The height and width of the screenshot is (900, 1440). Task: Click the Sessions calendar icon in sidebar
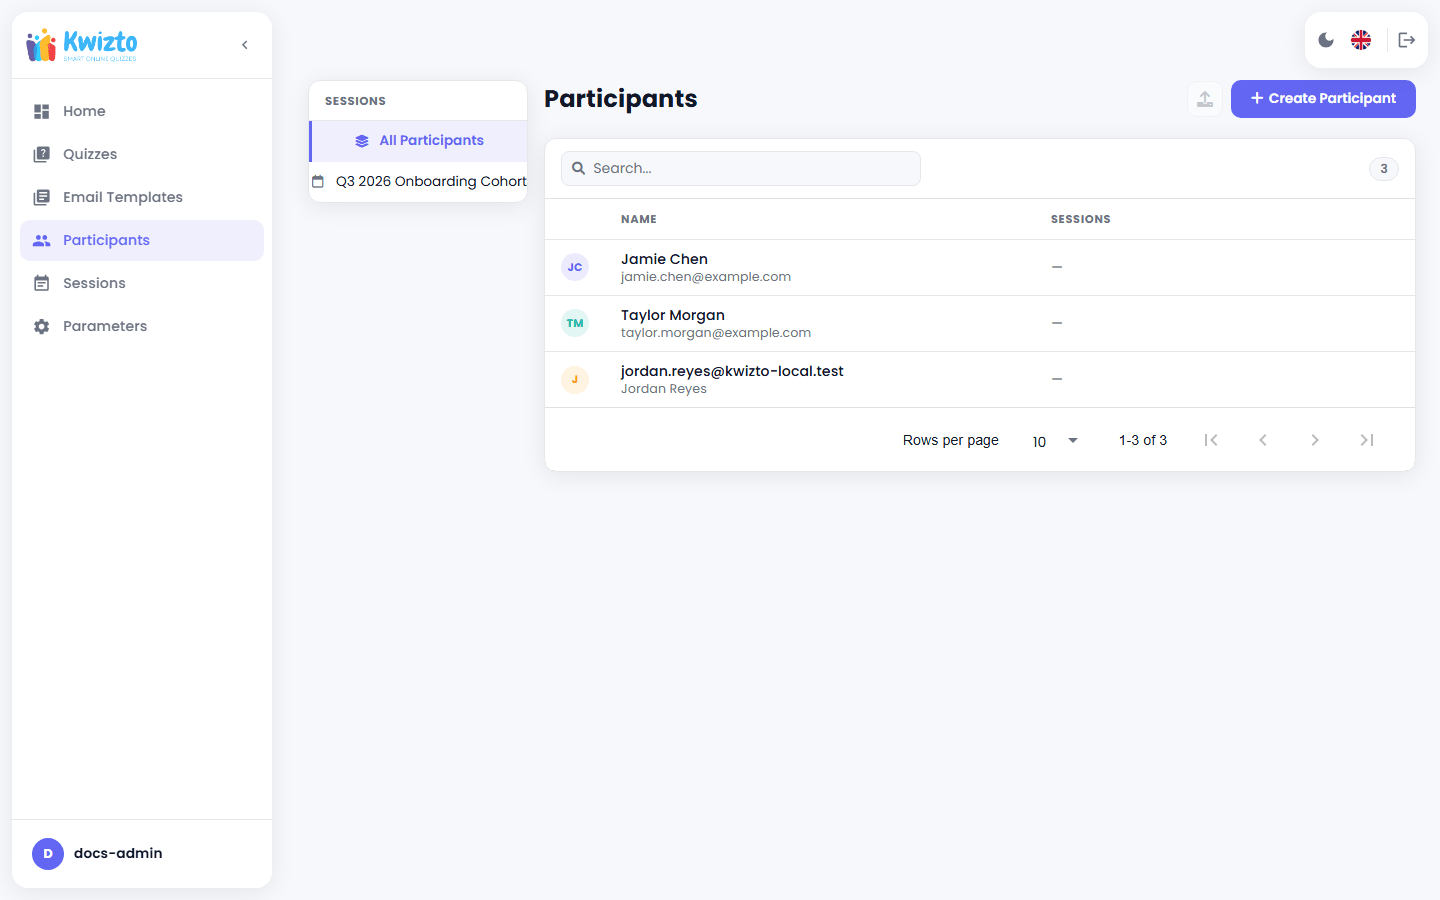point(41,283)
